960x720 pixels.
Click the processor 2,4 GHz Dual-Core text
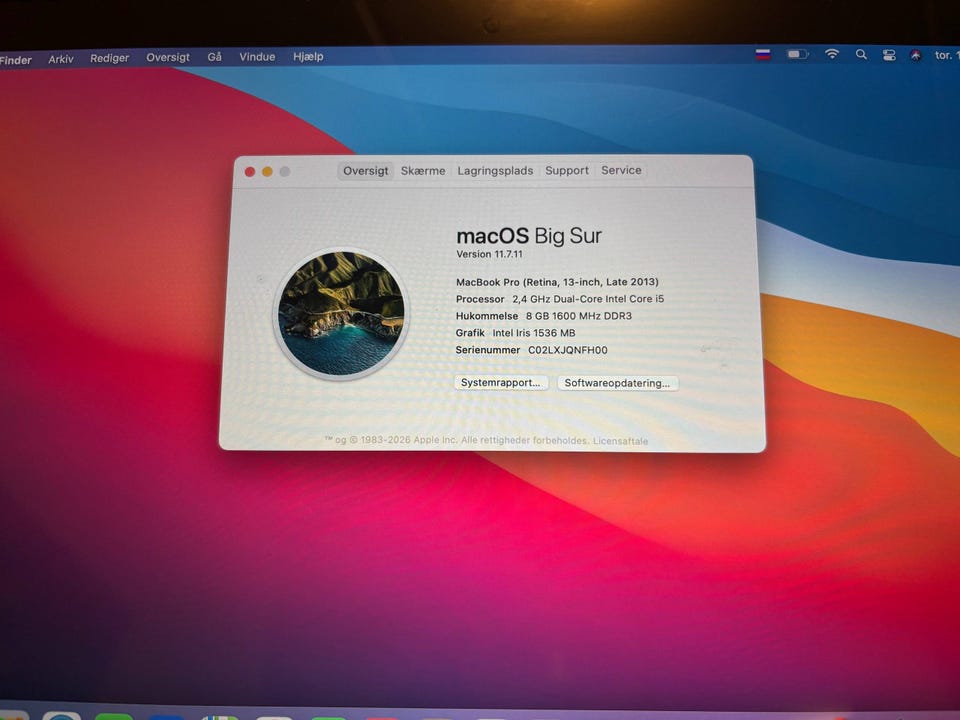tap(588, 299)
